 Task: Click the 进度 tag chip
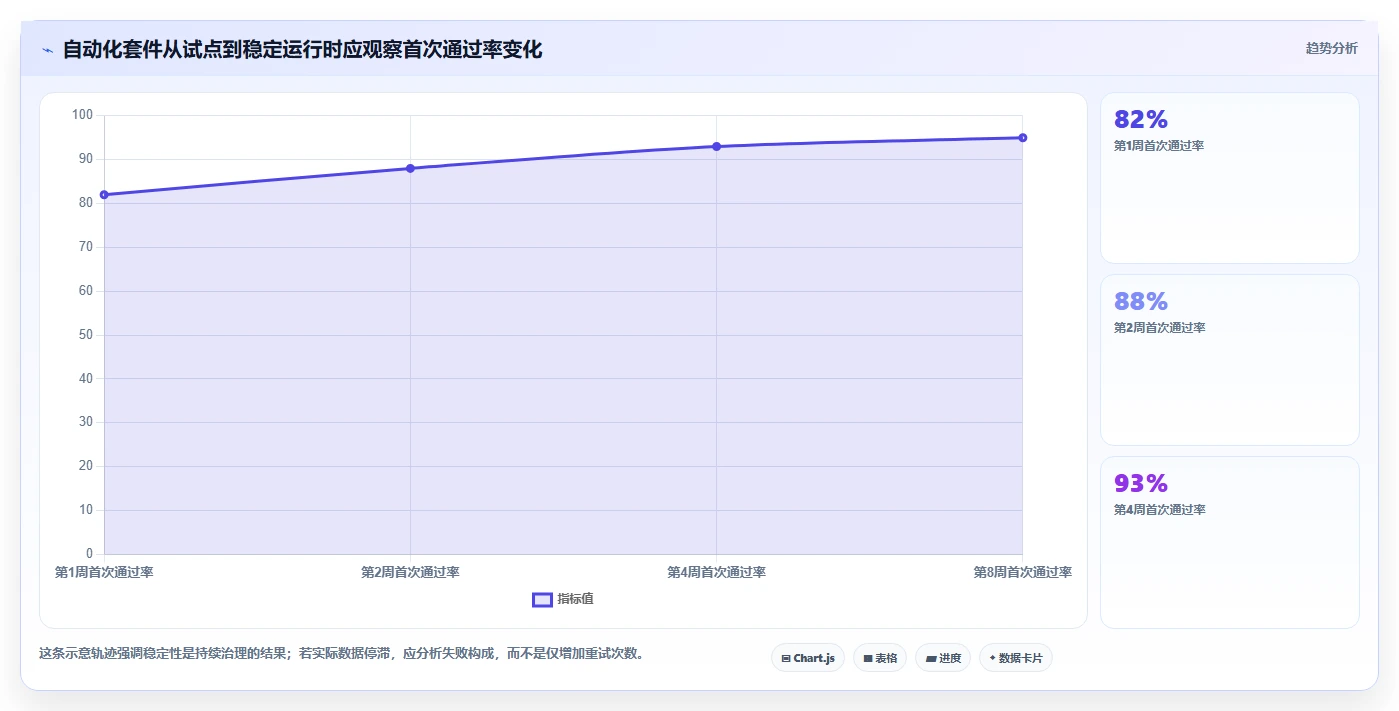tap(943, 658)
